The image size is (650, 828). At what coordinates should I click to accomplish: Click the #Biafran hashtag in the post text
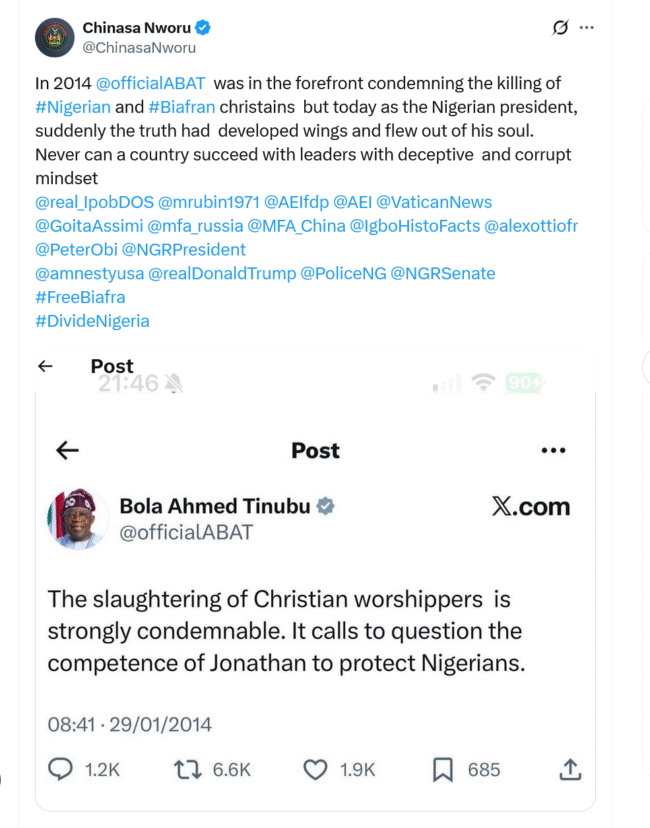pyautogui.click(x=182, y=108)
